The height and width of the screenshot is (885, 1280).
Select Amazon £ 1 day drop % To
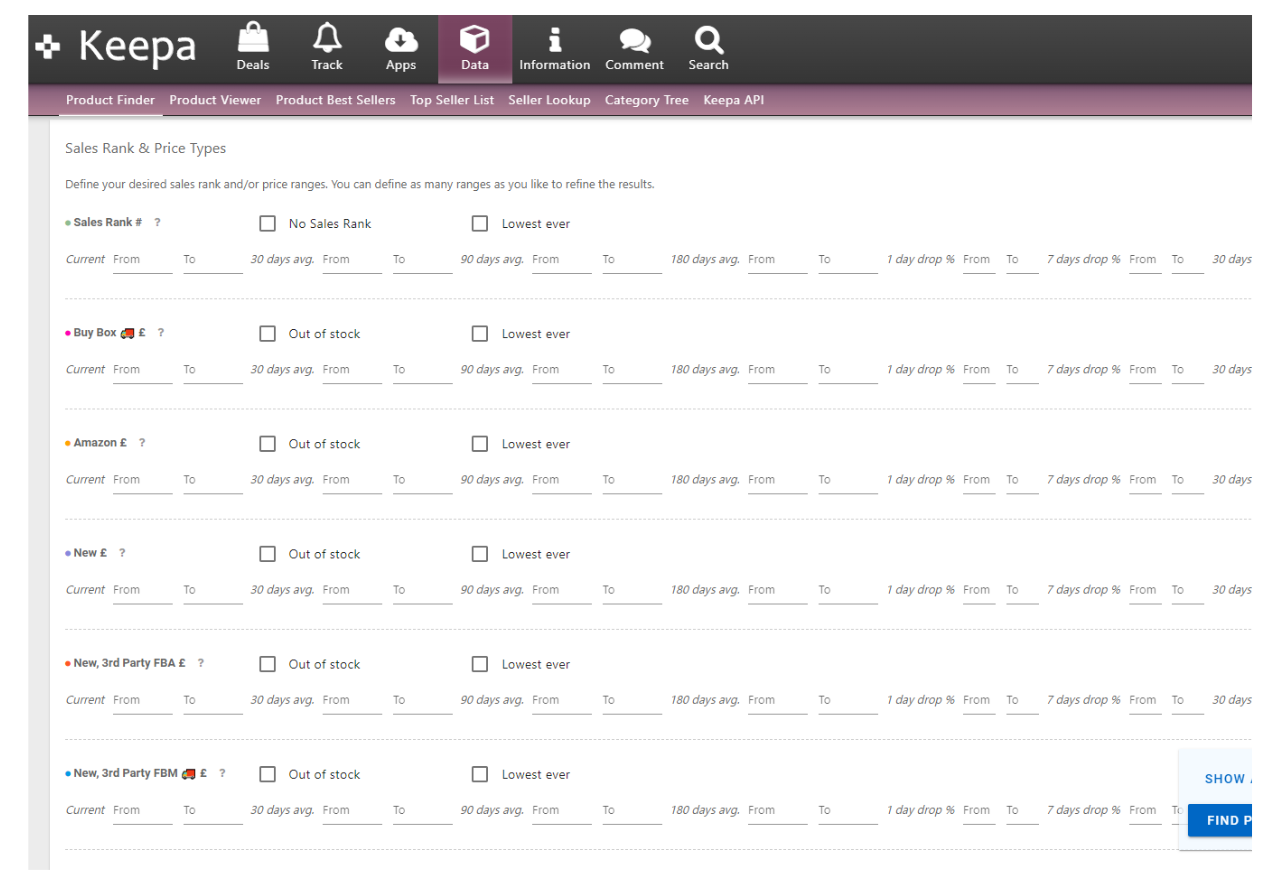pos(1022,480)
